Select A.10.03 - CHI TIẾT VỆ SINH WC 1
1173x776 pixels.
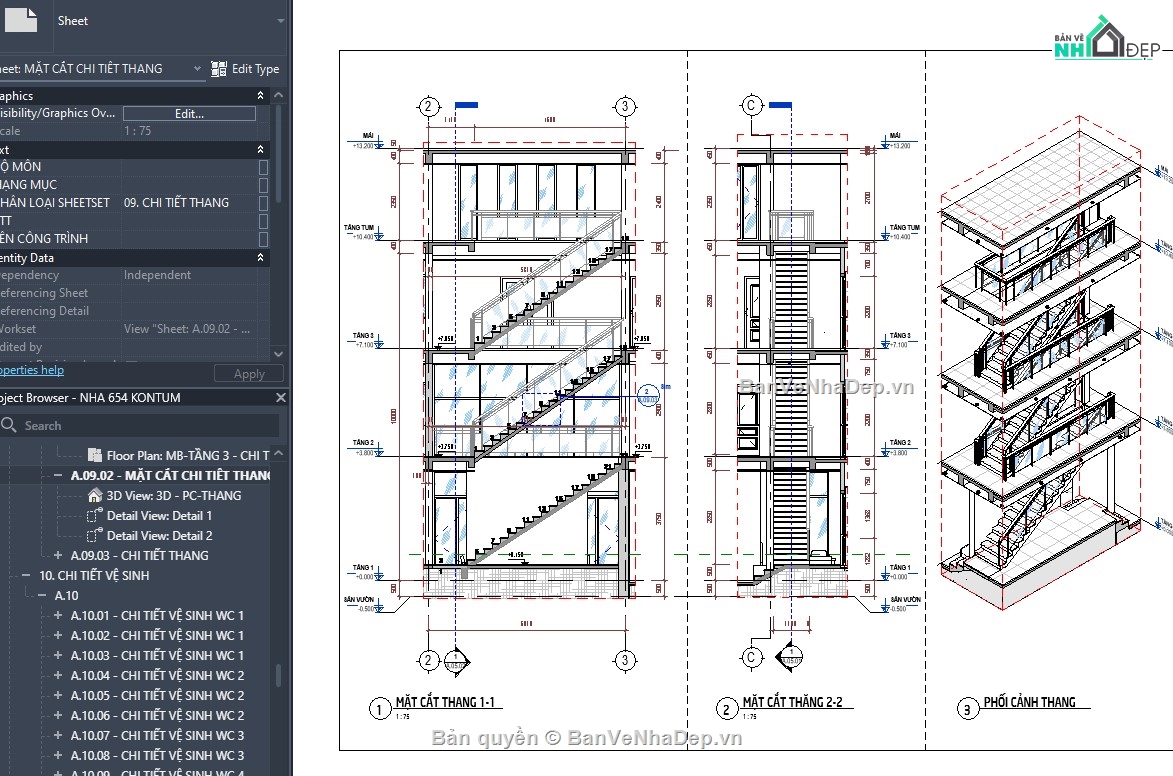pyautogui.click(x=157, y=656)
